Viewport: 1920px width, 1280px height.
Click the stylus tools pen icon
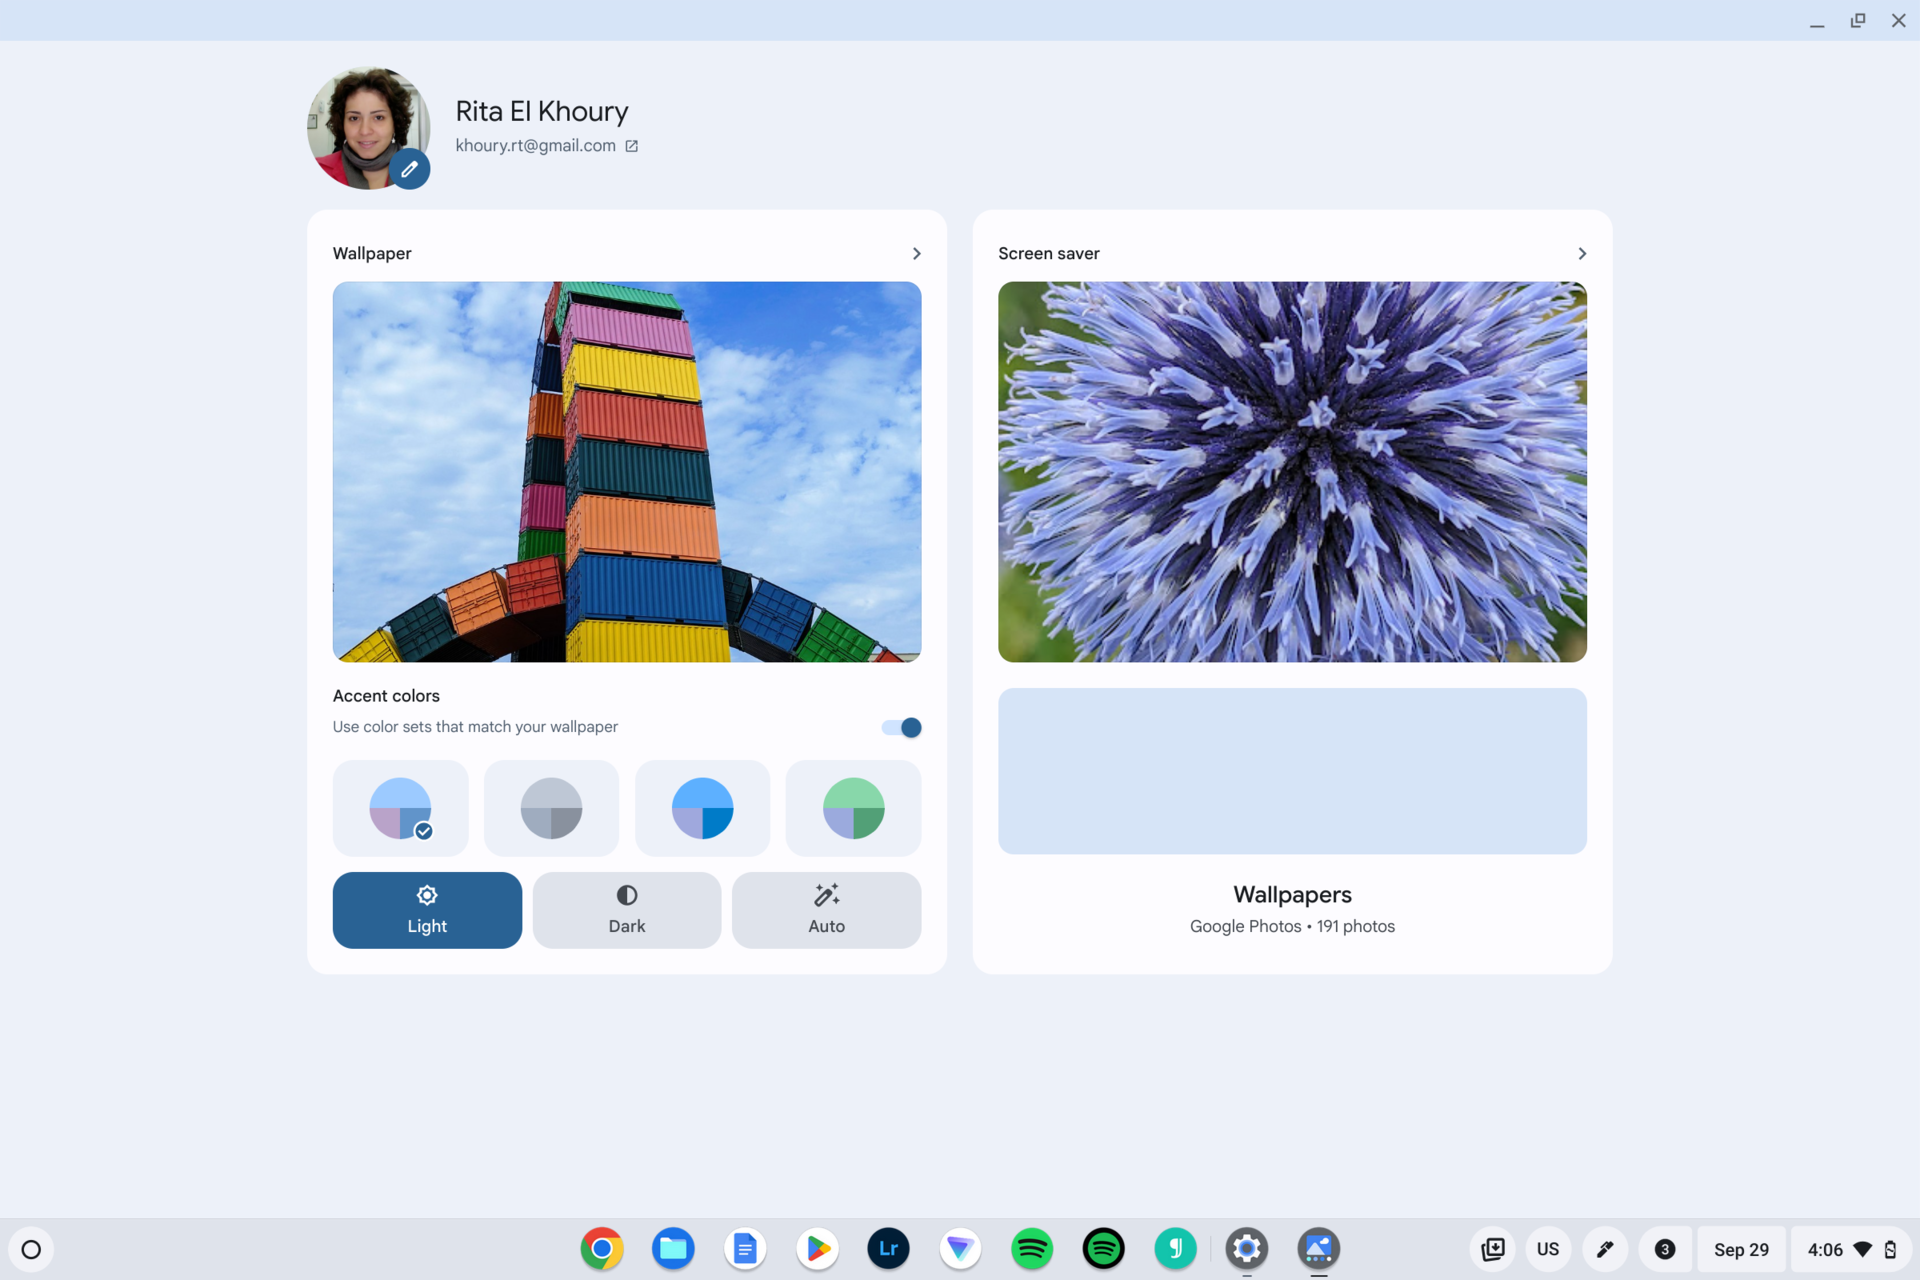tap(1605, 1249)
